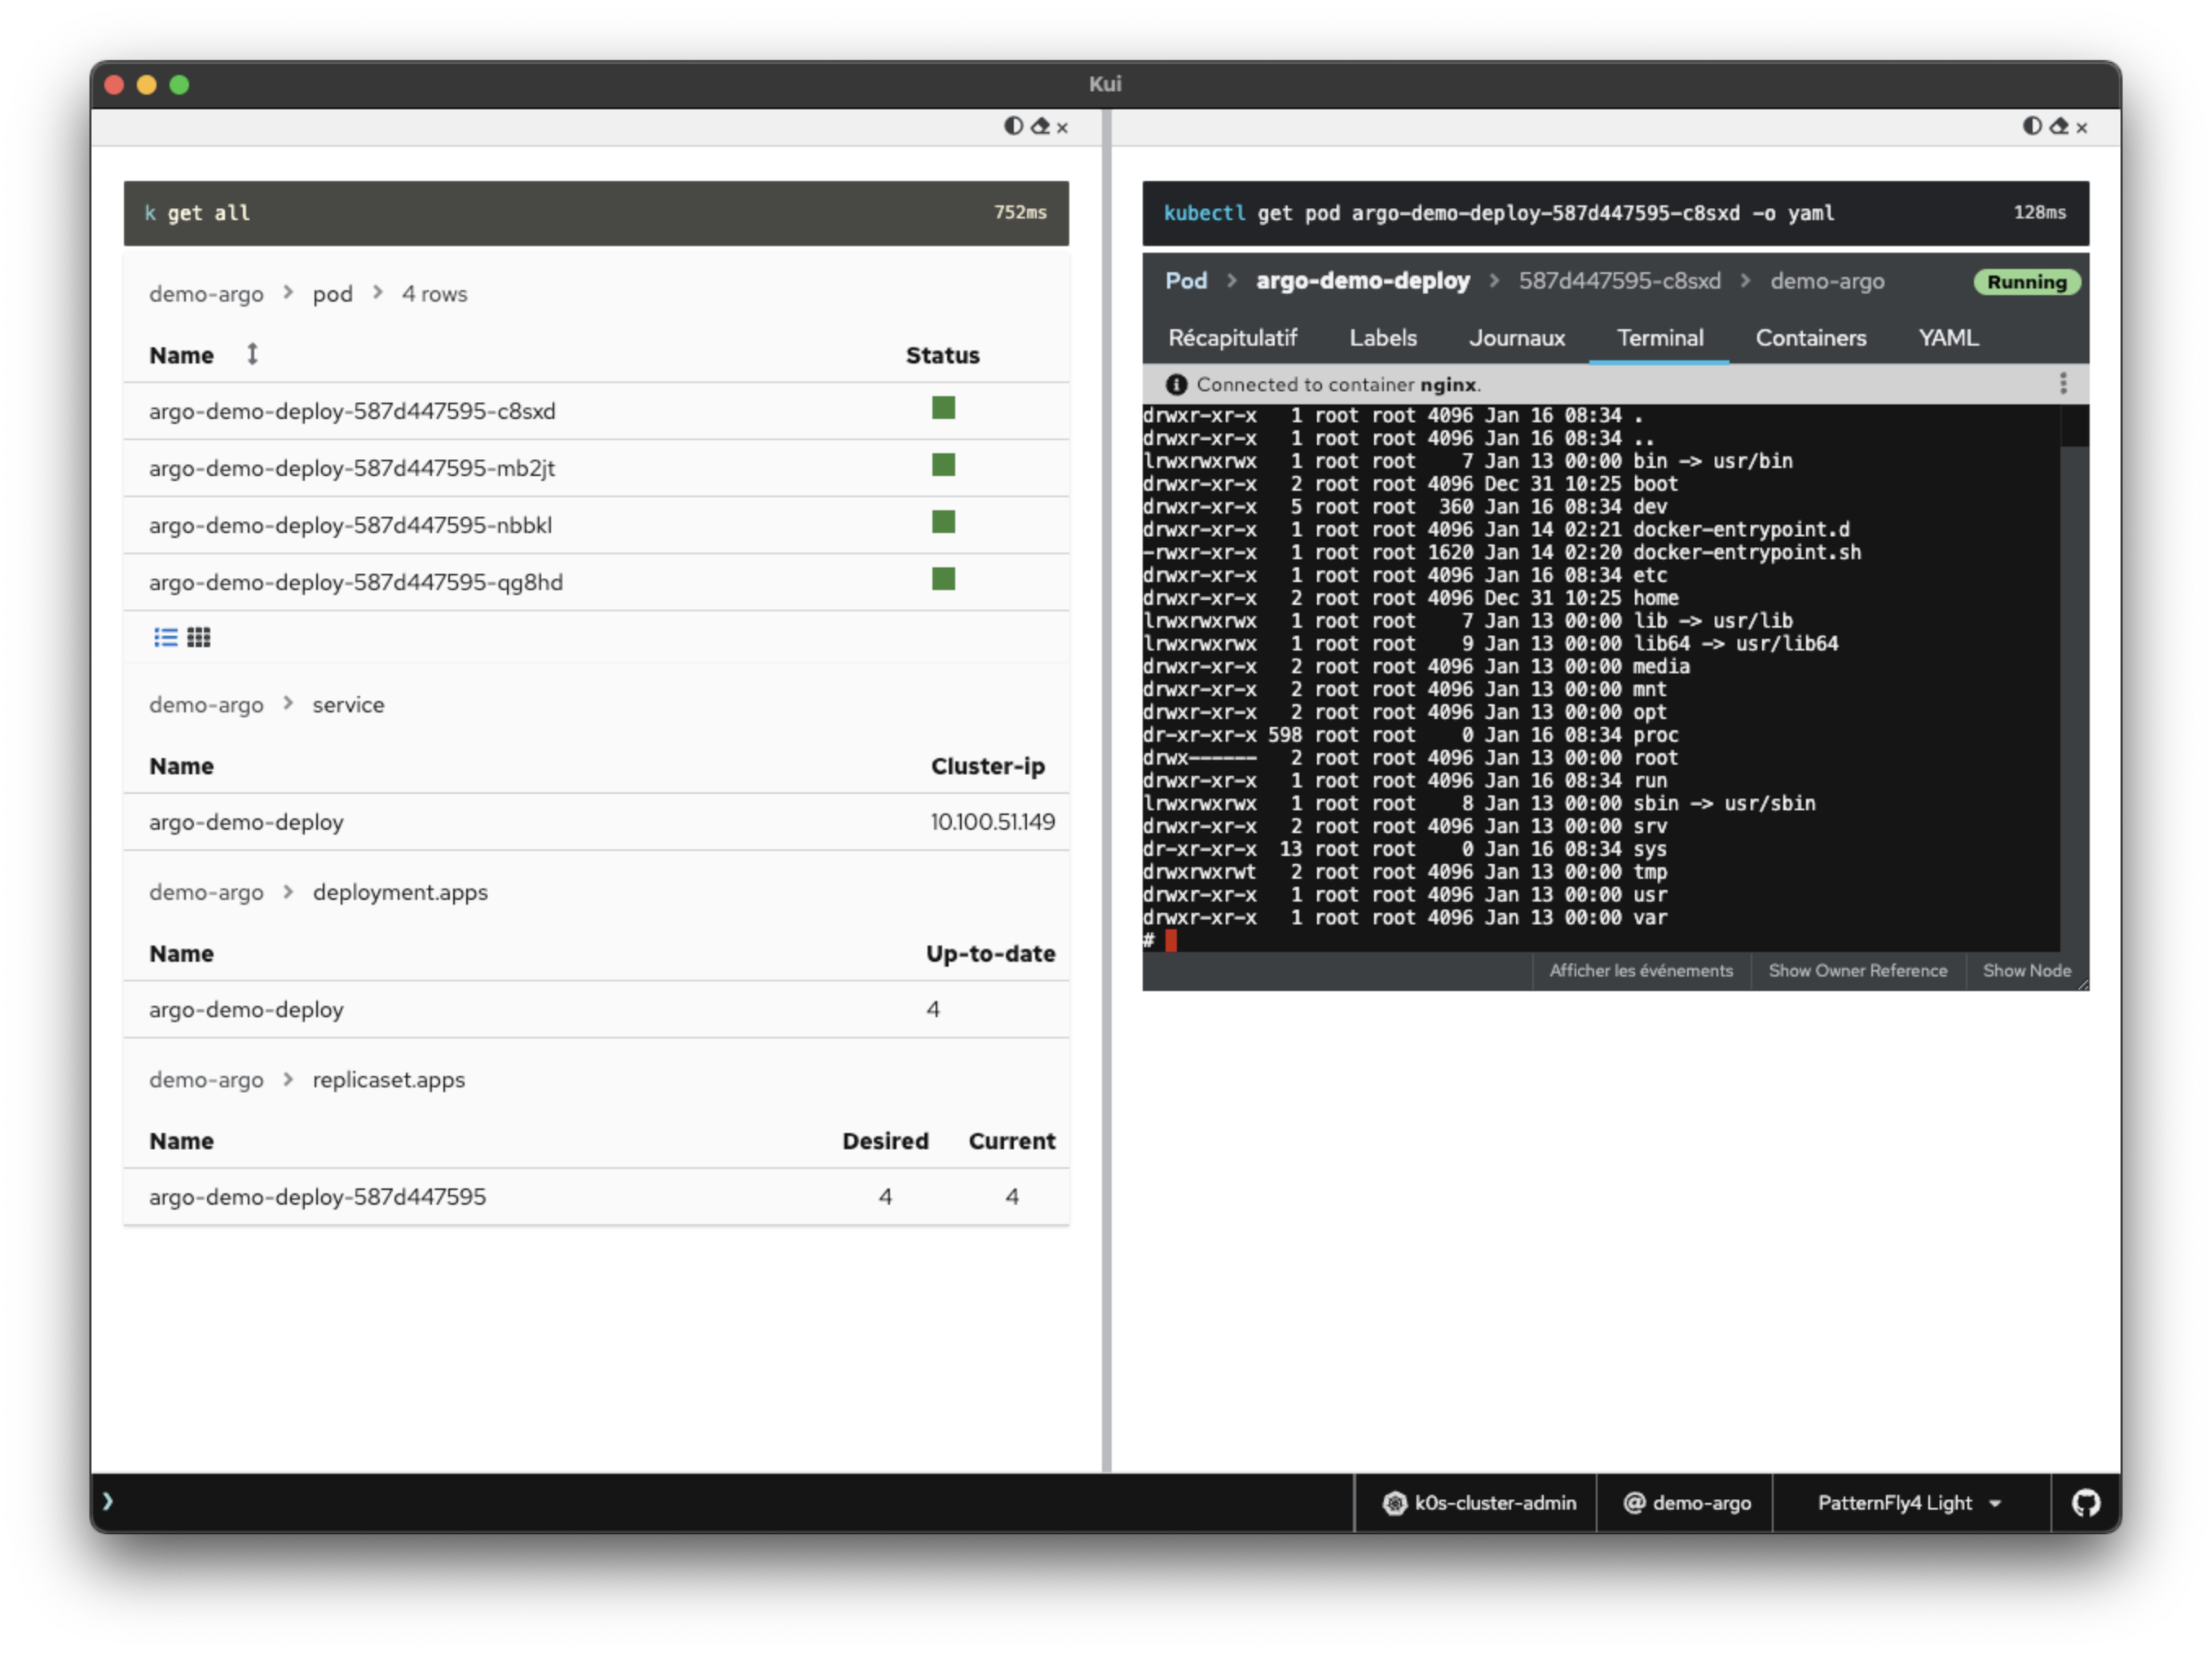The image size is (2212, 1653).
Task: Close the right split with X
Action: 2082,128
